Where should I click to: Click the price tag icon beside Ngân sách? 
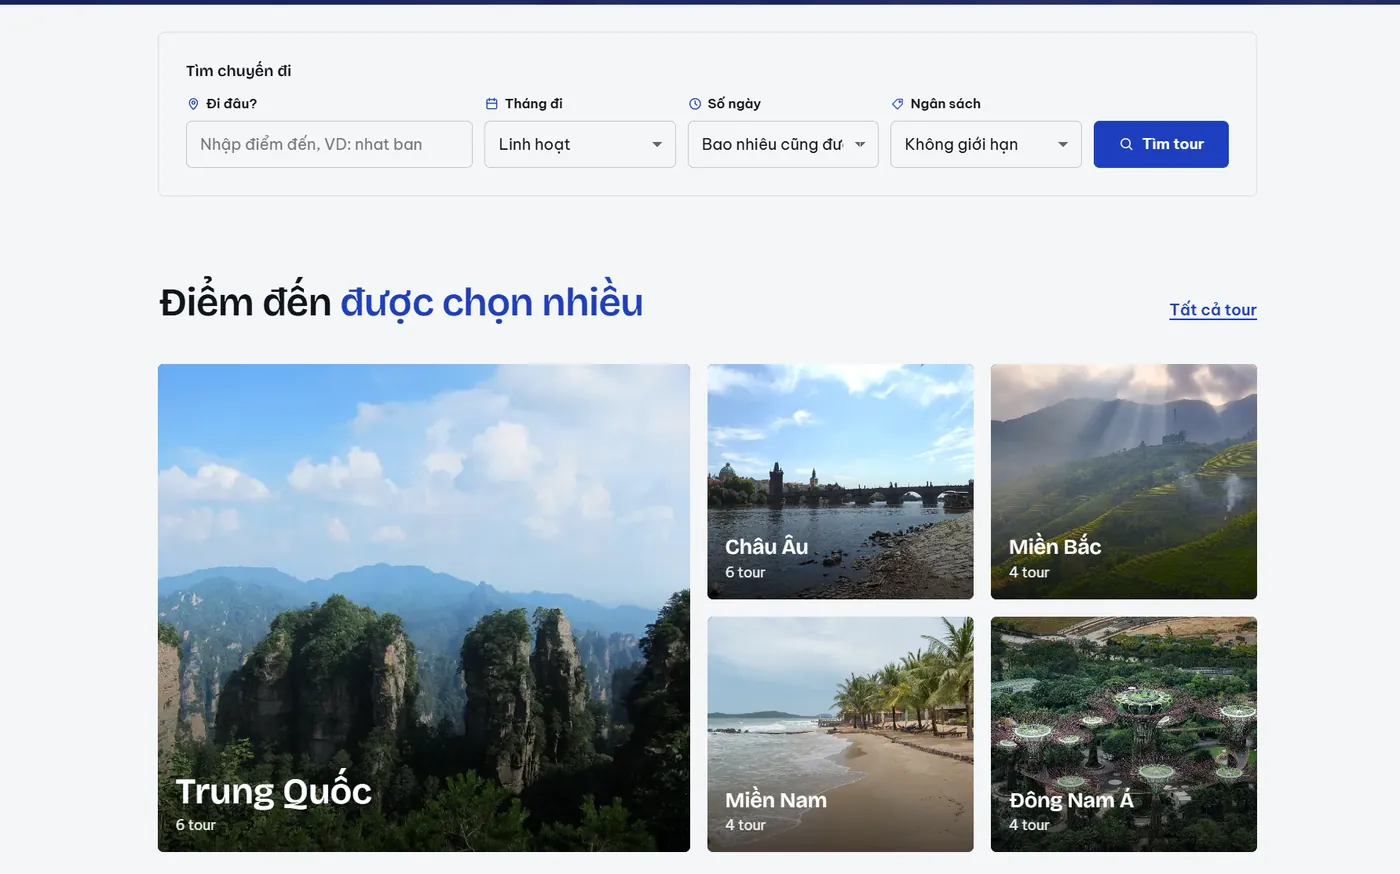click(x=897, y=104)
